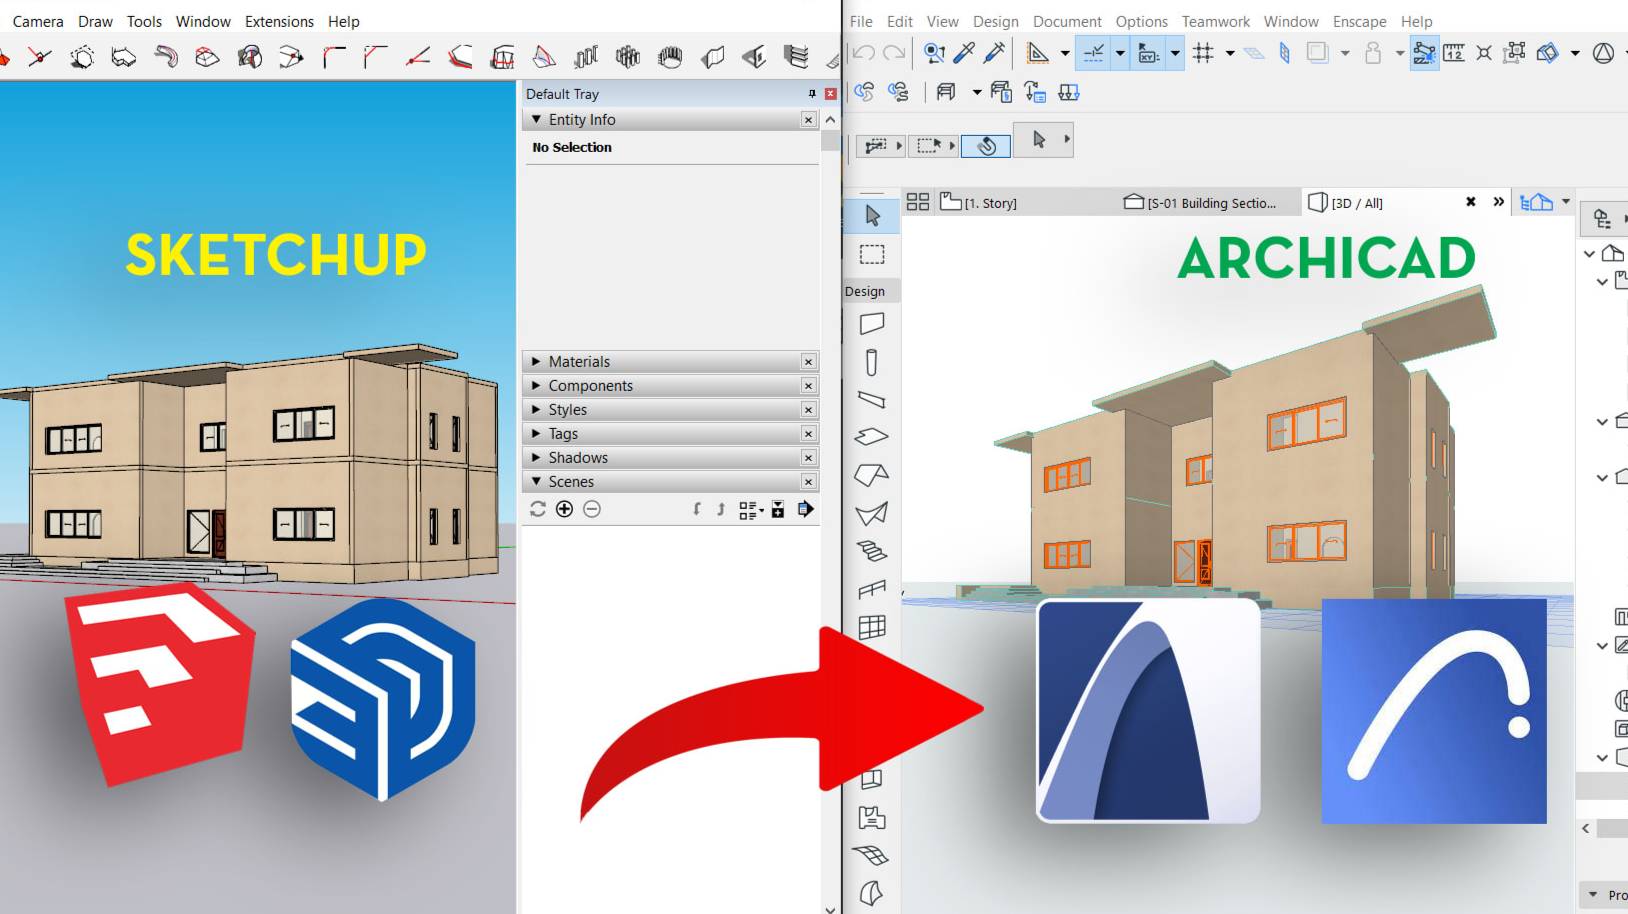Select the Follow Me tool in SketchUp toolbar
This screenshot has width=1628, height=914.
click(165, 57)
